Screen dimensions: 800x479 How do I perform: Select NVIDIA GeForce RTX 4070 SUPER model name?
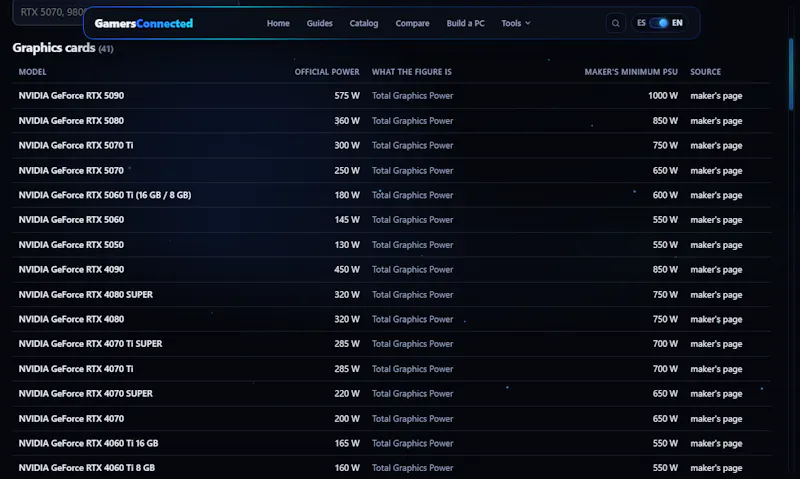[x=85, y=394]
